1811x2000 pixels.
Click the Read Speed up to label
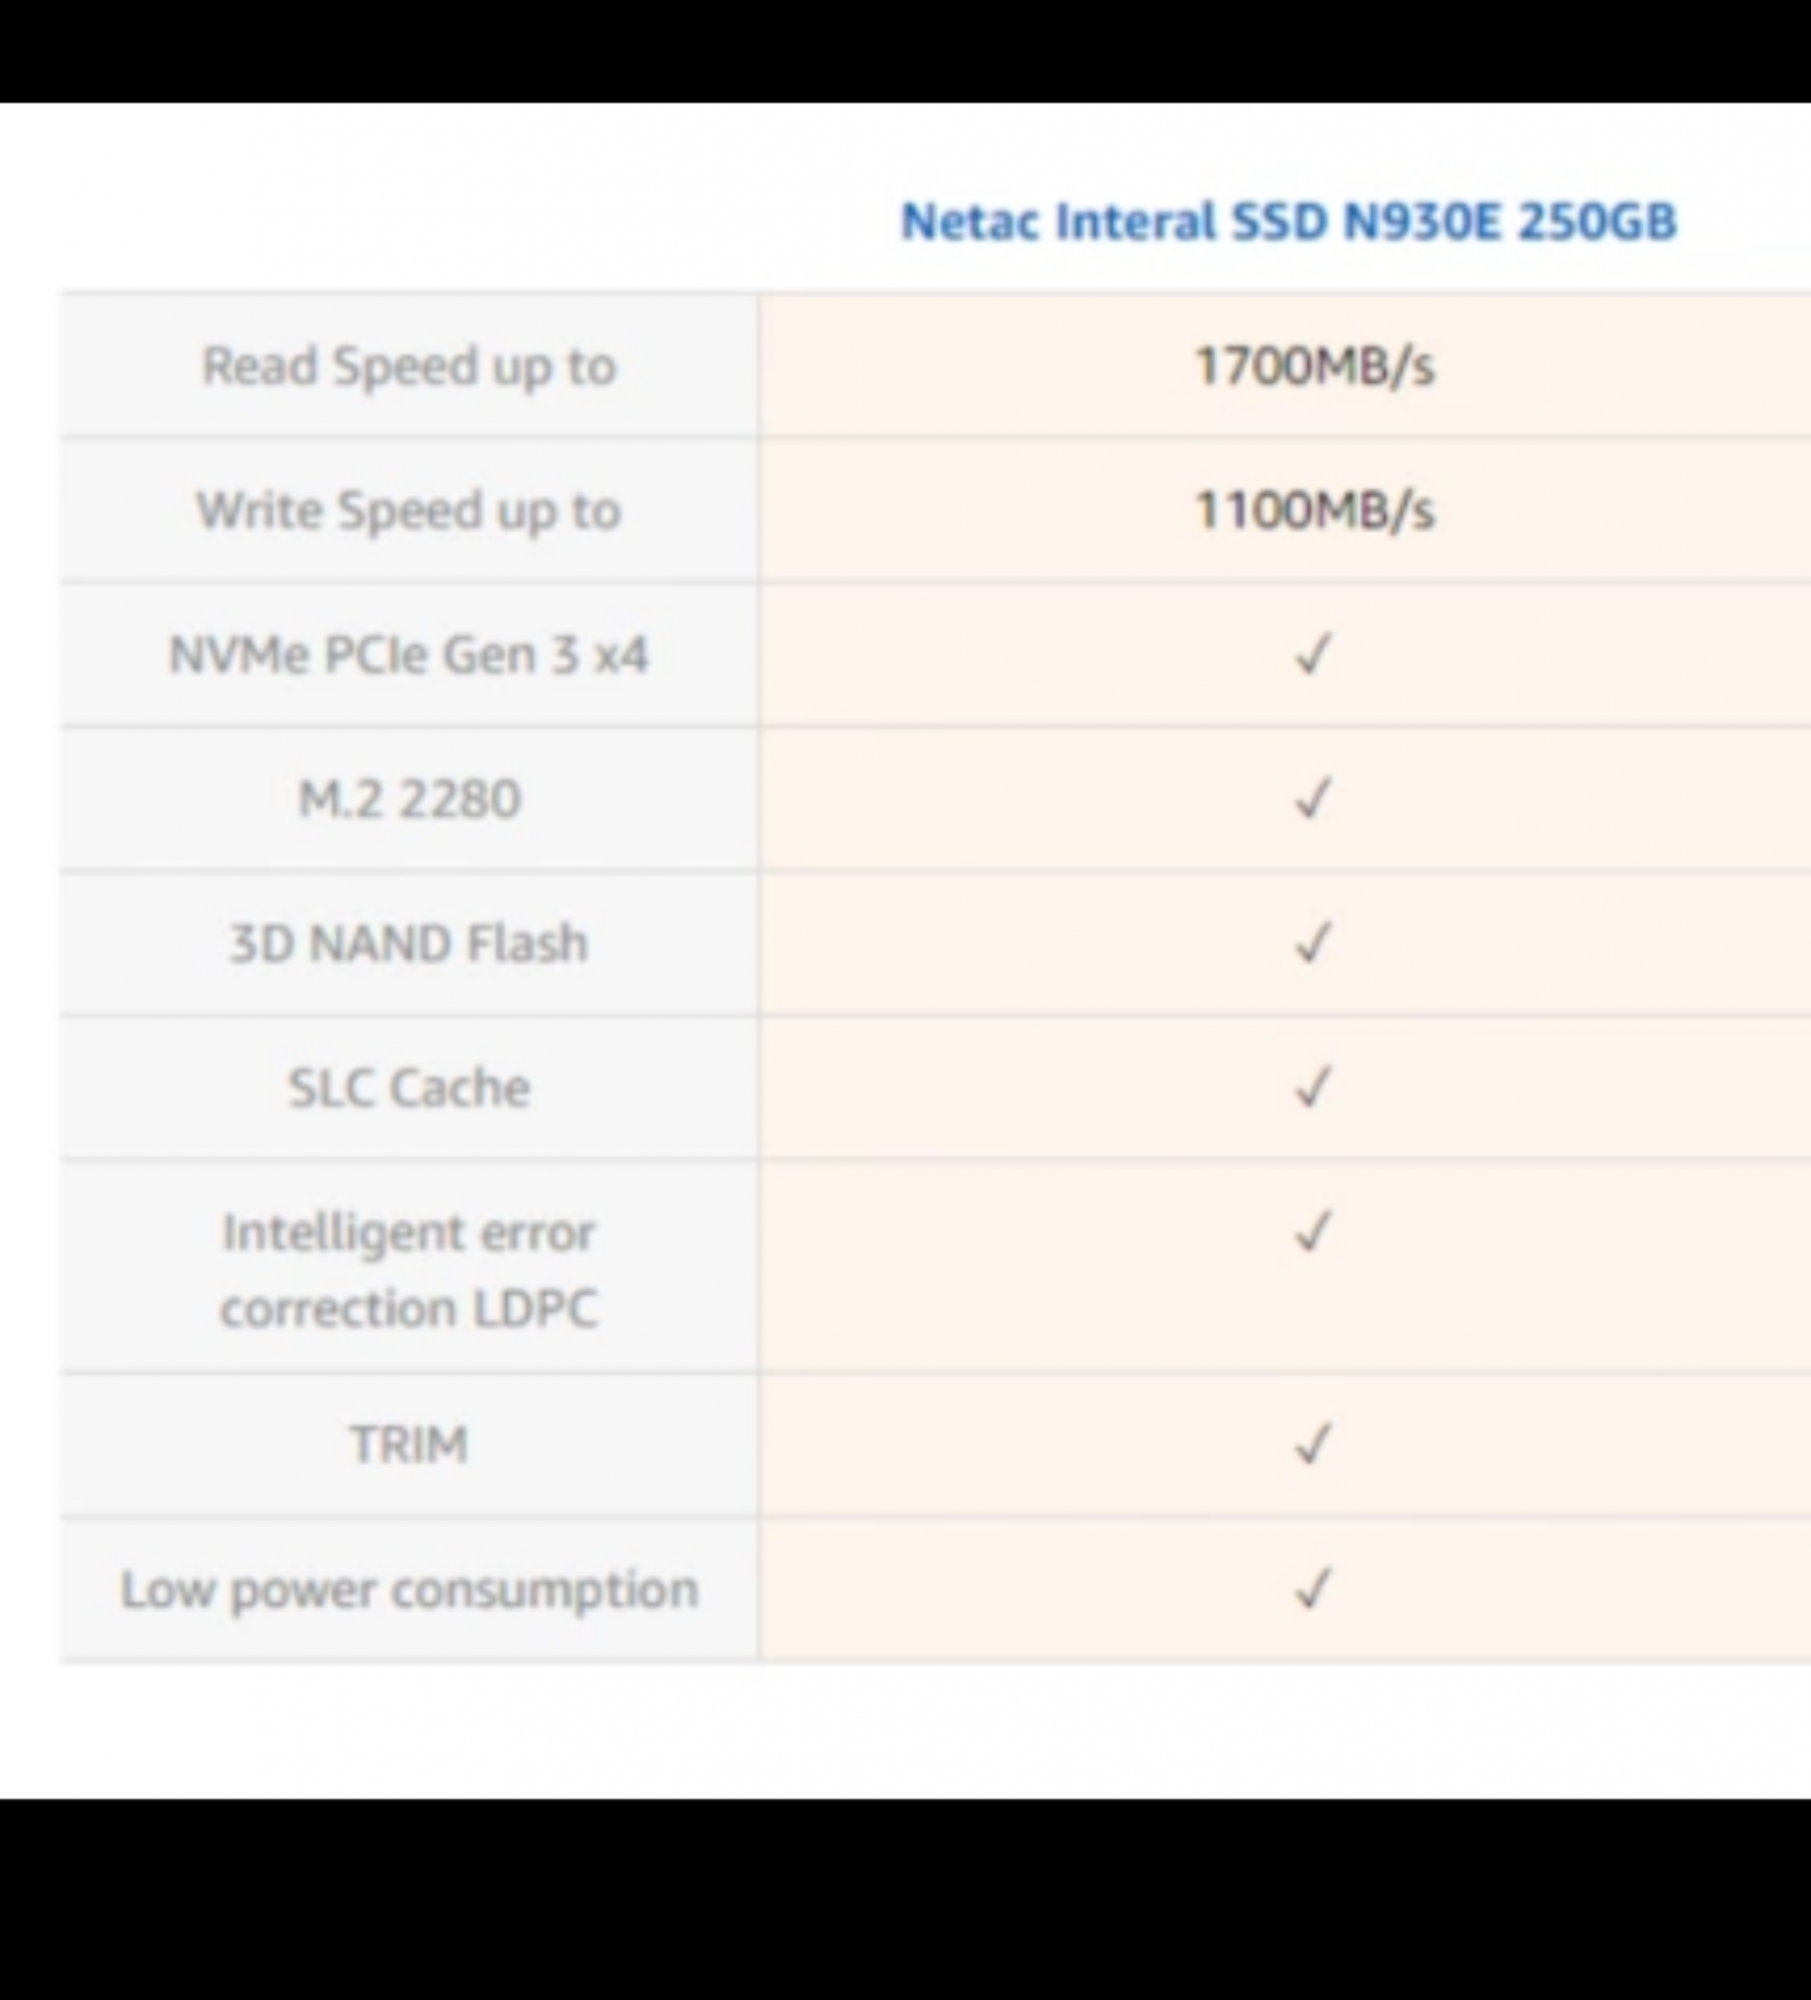tap(408, 366)
